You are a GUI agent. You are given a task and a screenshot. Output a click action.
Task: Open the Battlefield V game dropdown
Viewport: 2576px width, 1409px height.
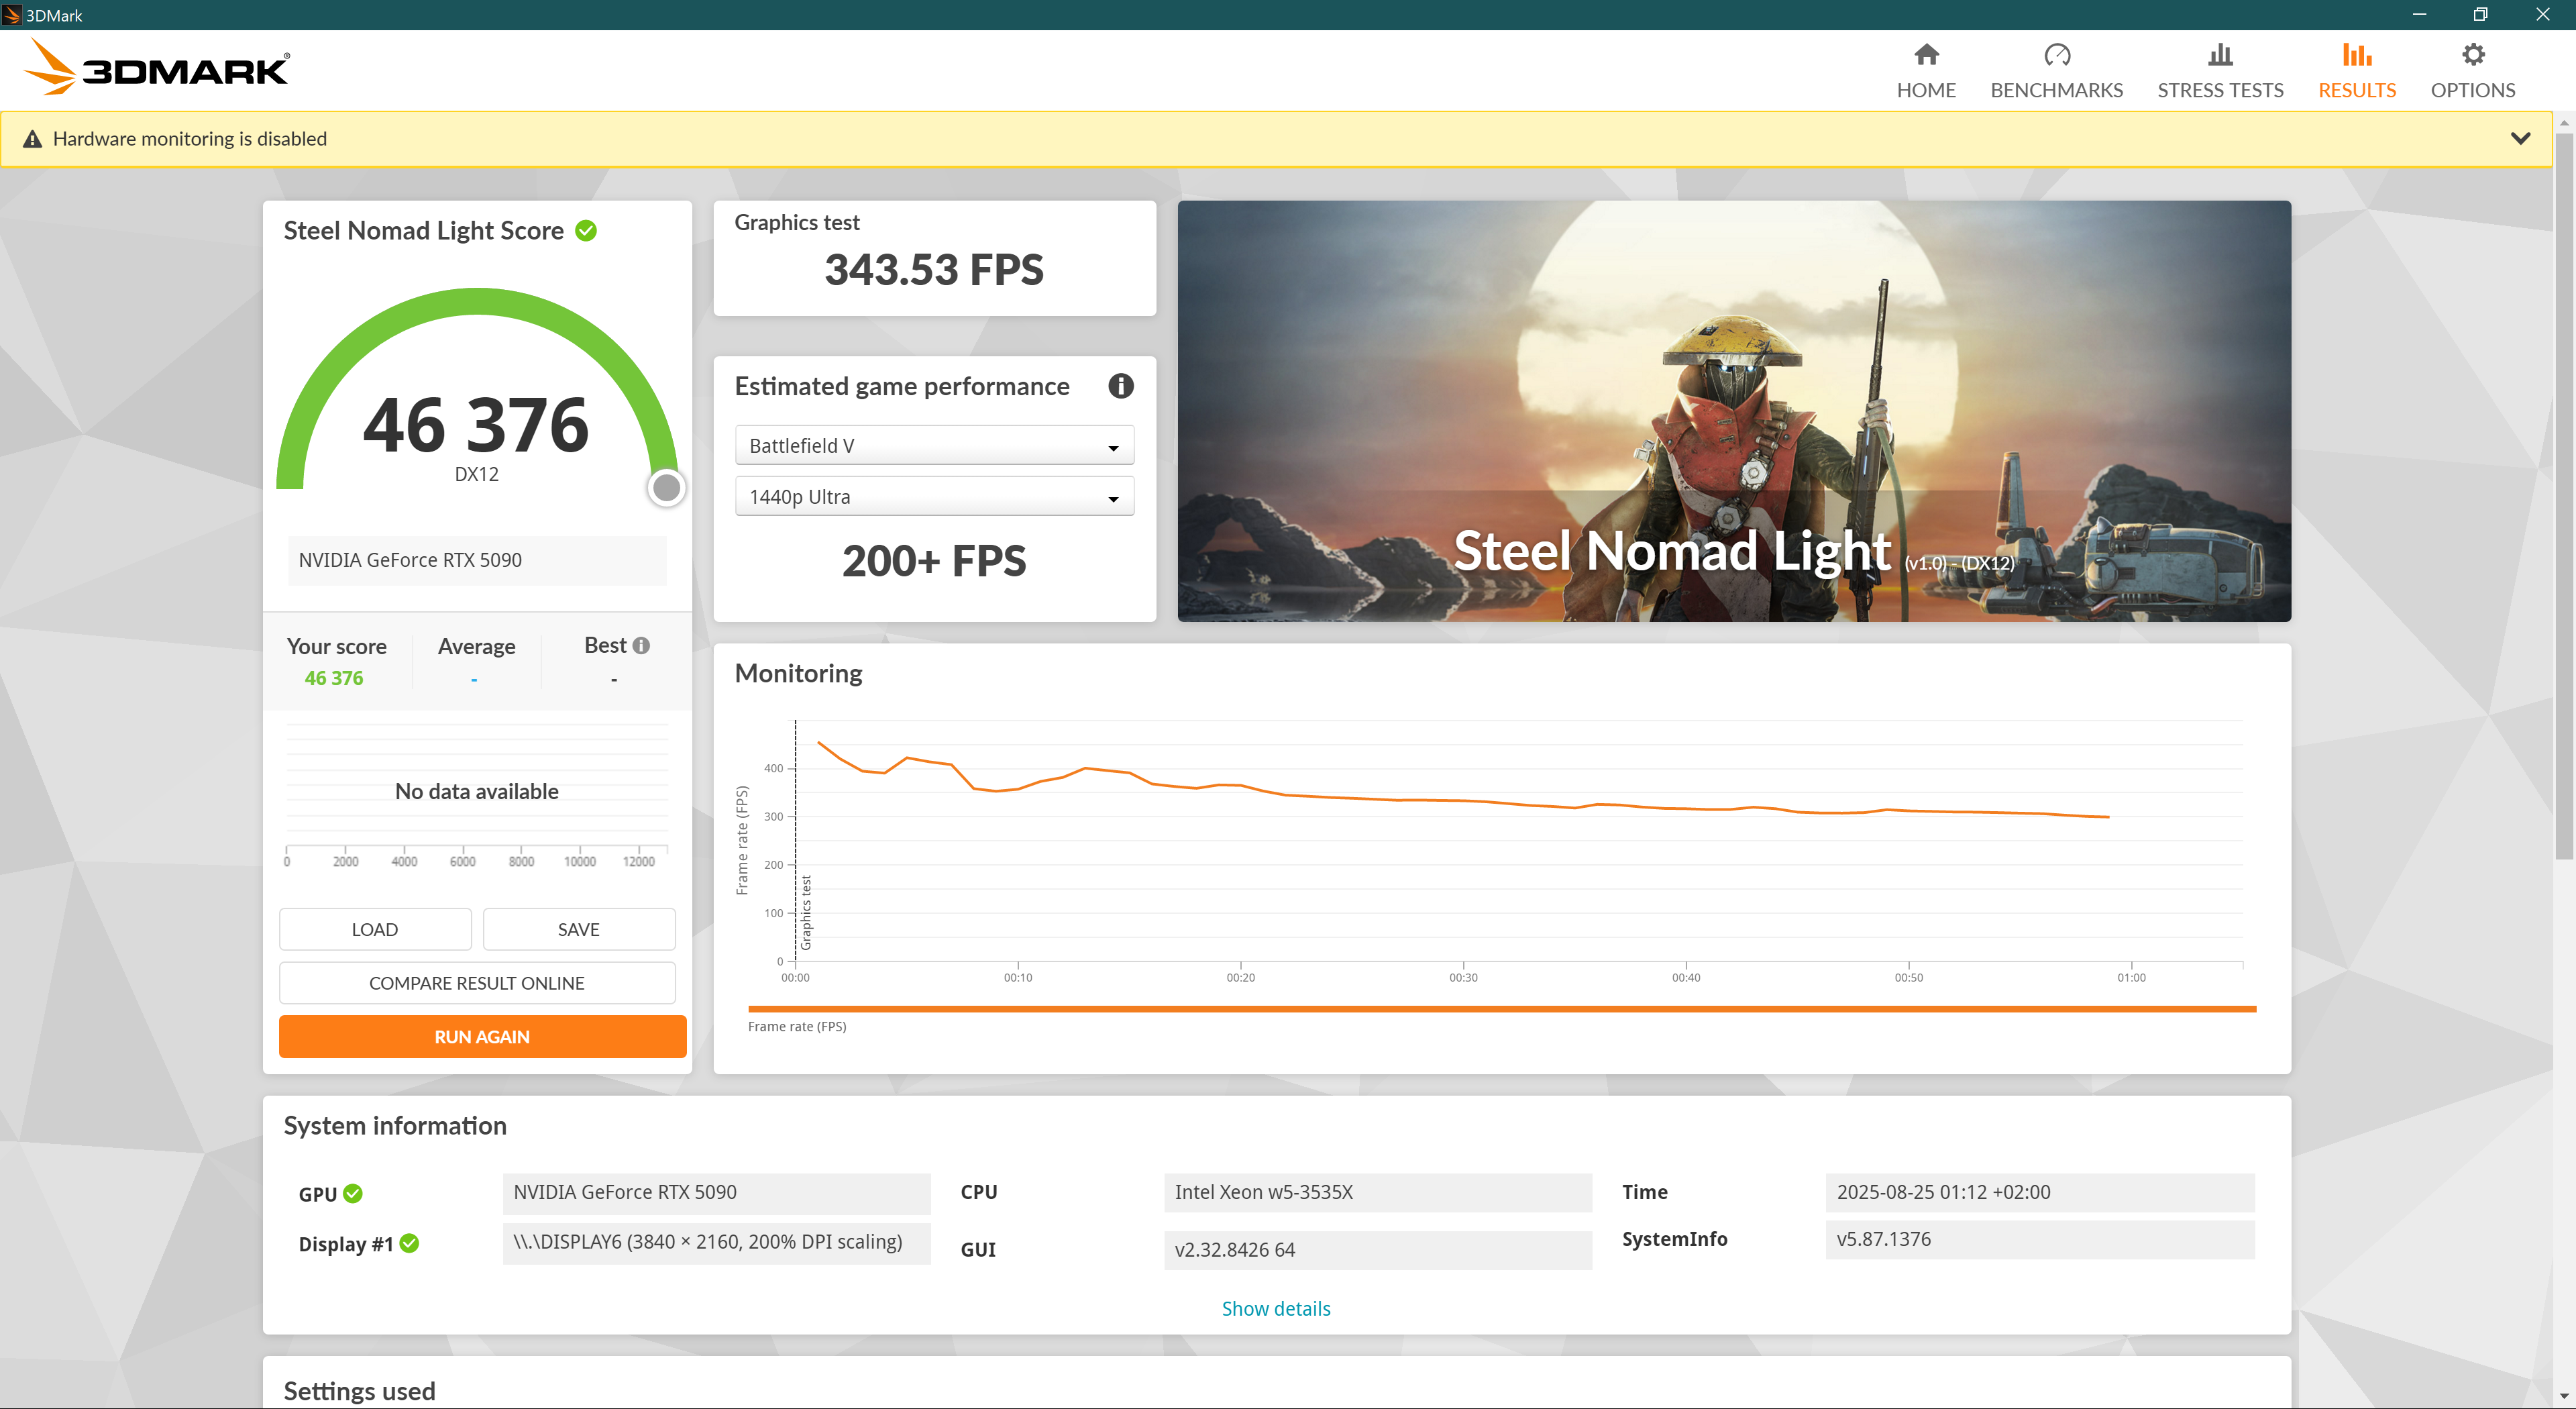[x=934, y=446]
